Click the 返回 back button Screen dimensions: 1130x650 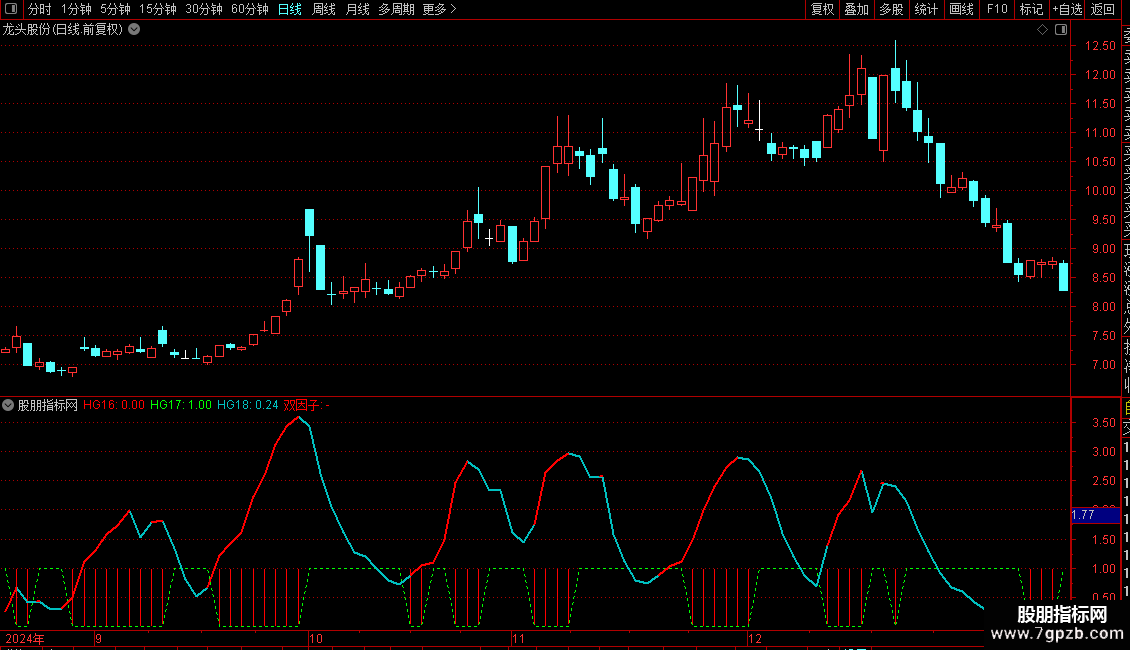click(1103, 9)
